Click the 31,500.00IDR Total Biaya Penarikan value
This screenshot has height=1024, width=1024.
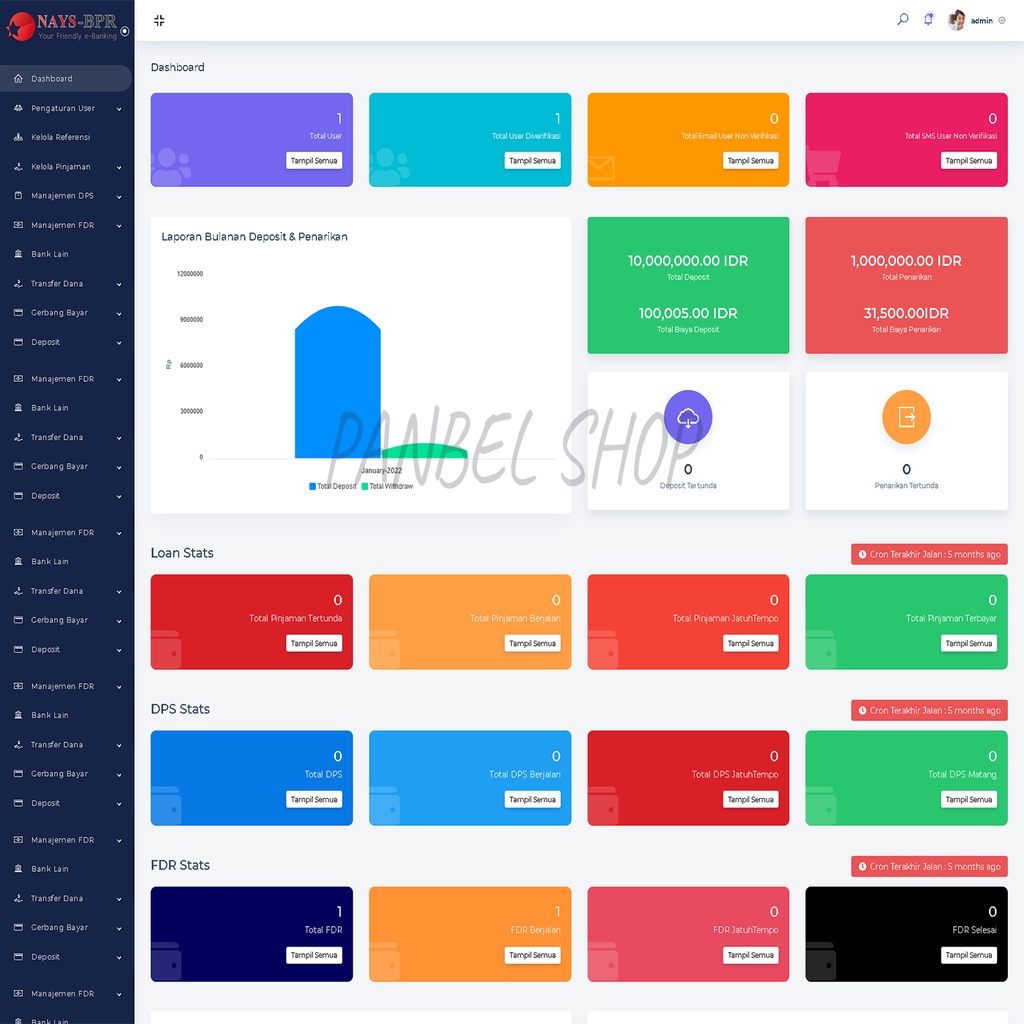(x=906, y=313)
